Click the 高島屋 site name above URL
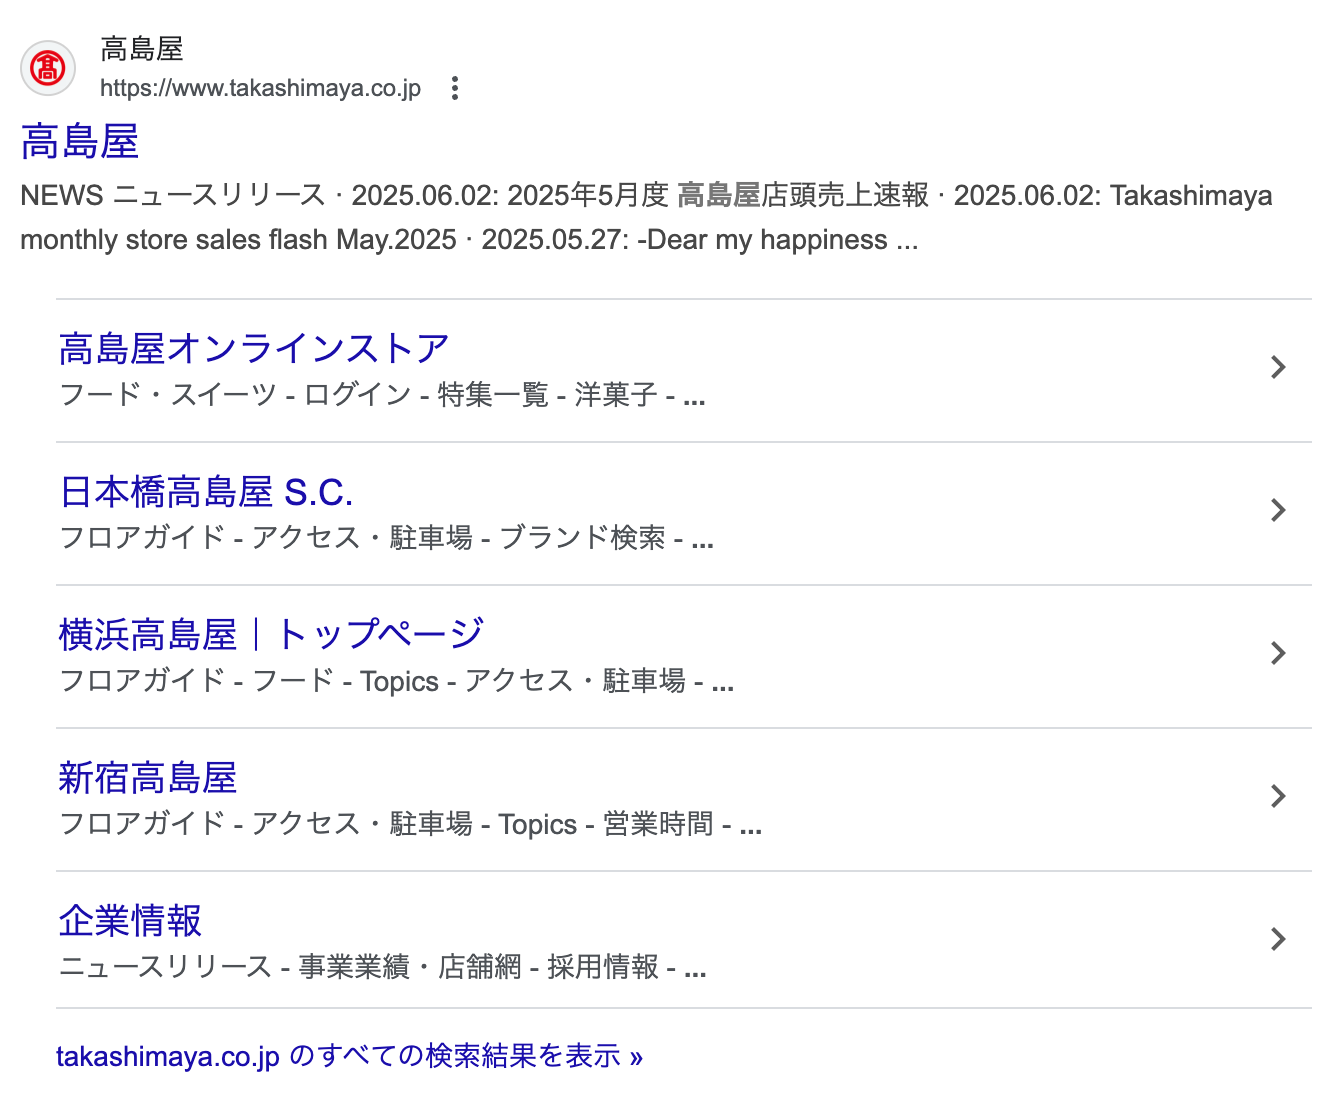This screenshot has height=1100, width=1332. point(142,49)
